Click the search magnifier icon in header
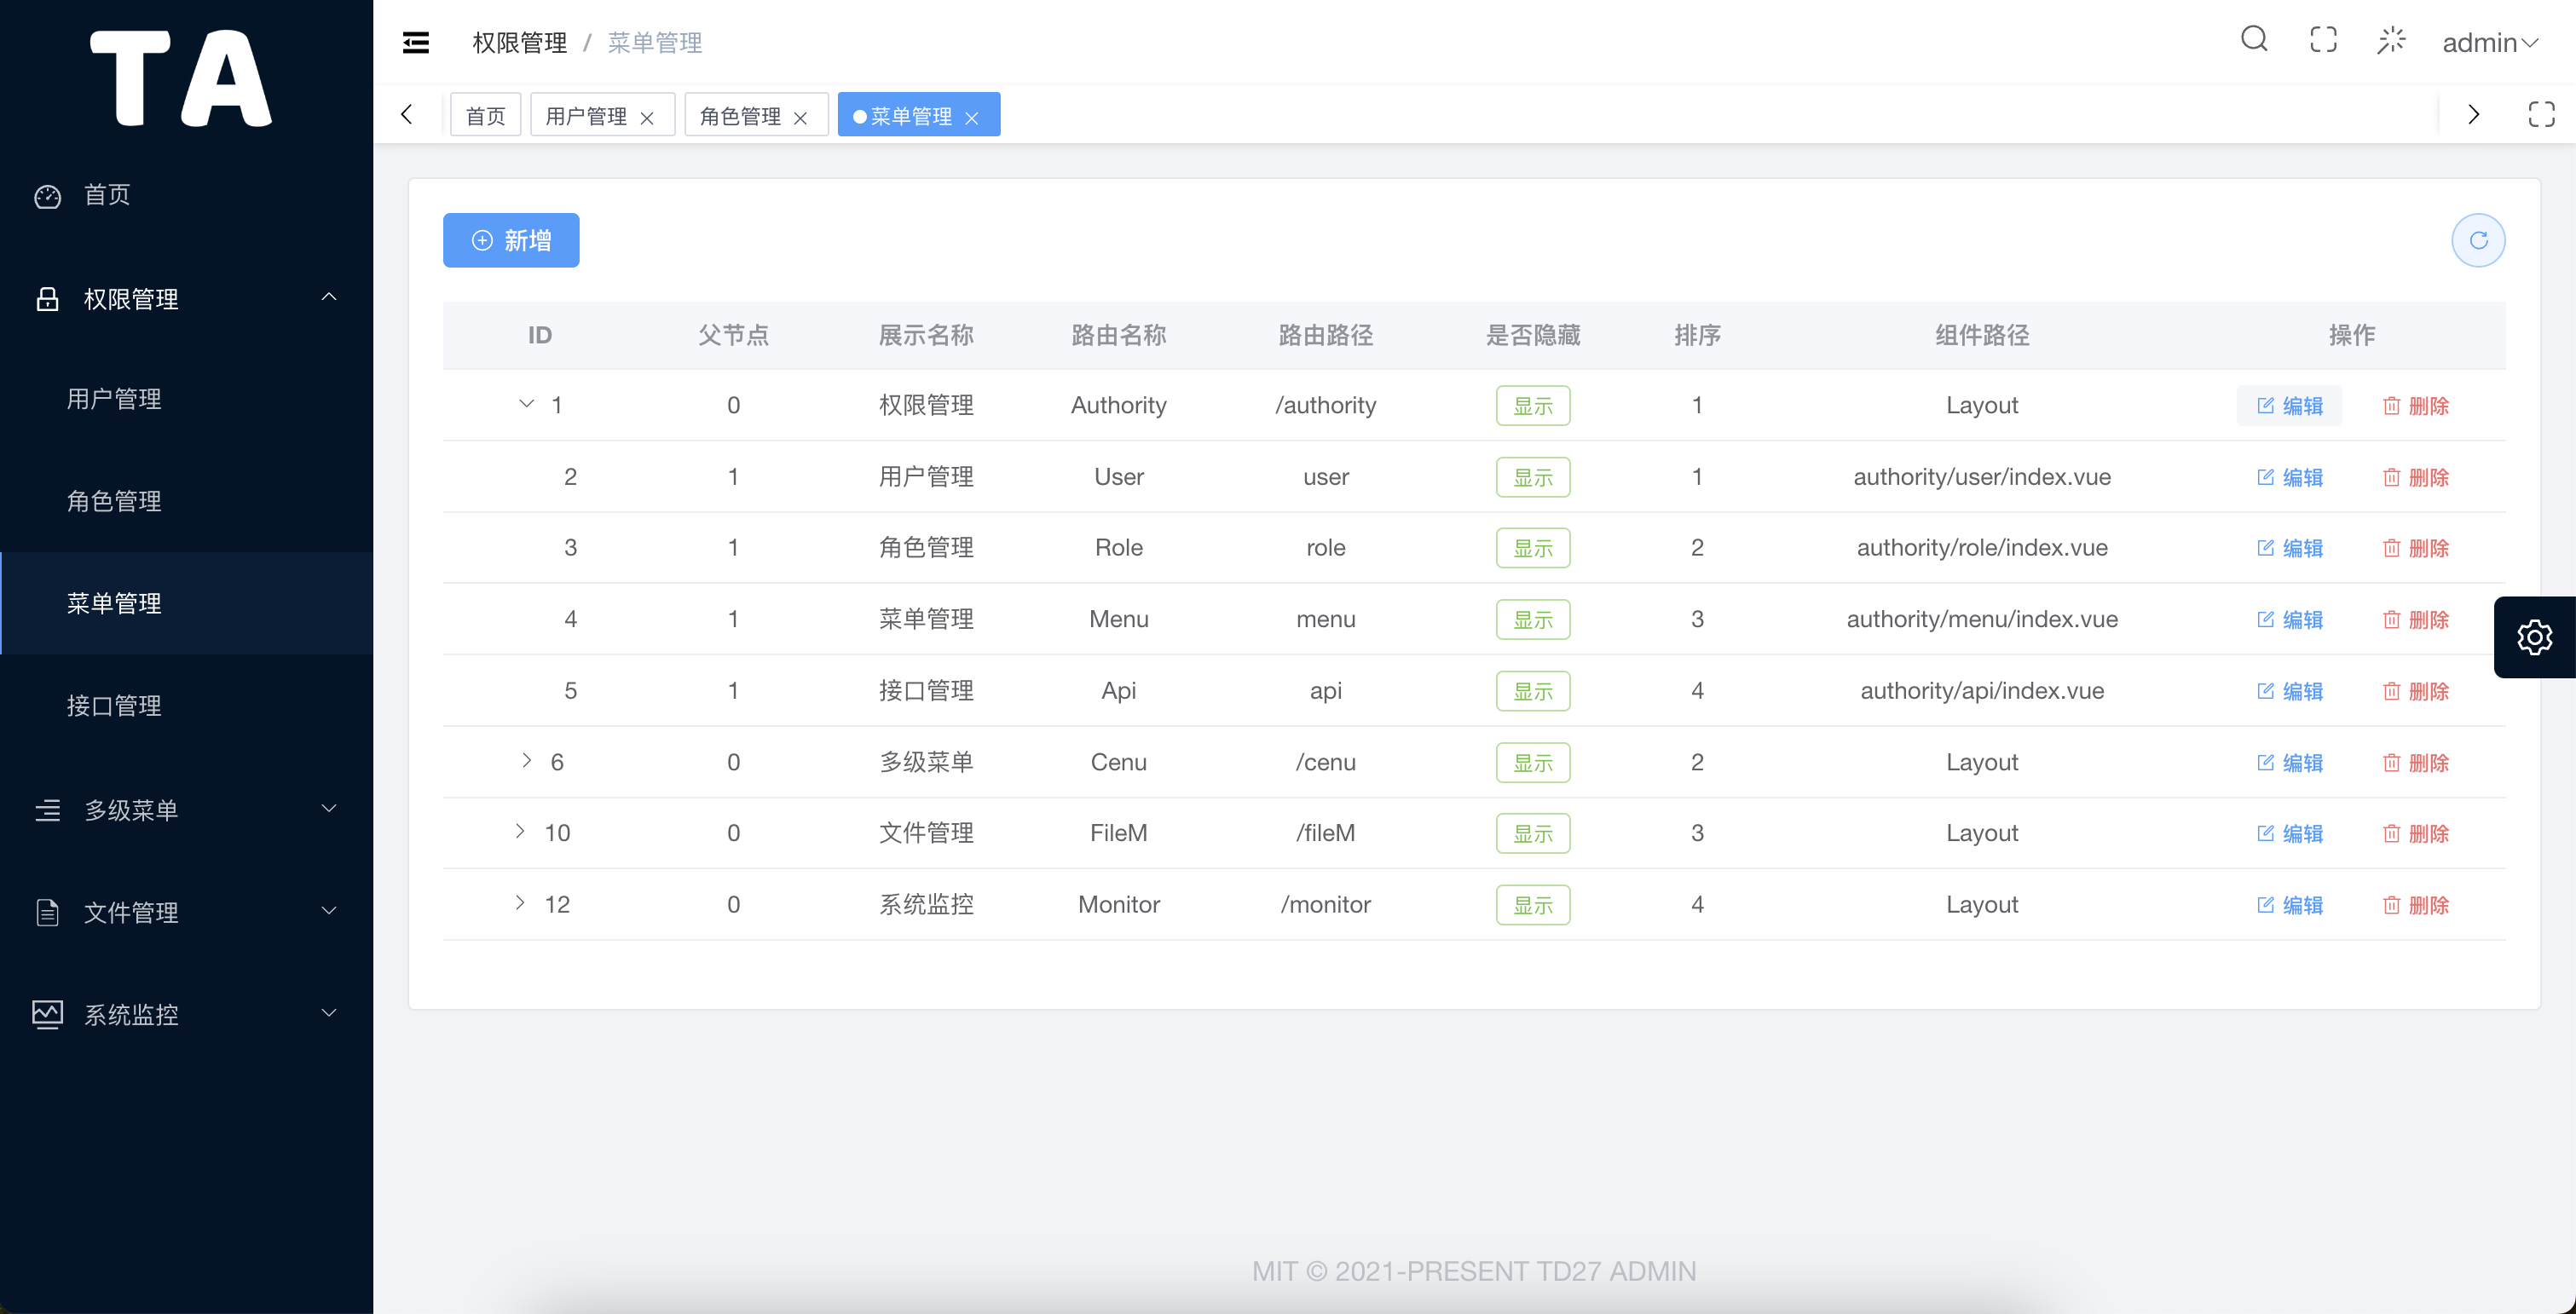Screen dimensions: 2576x1314 coord(2254,40)
